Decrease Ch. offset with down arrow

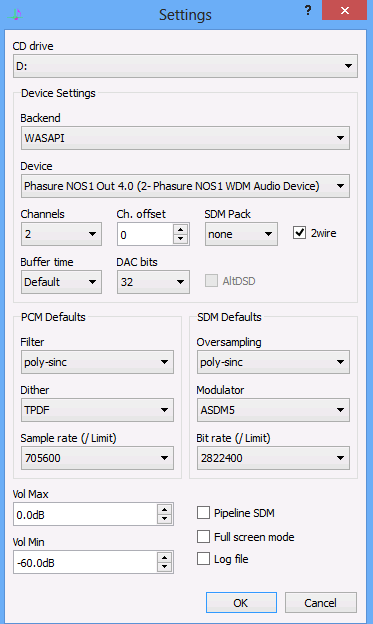pyautogui.click(x=181, y=239)
